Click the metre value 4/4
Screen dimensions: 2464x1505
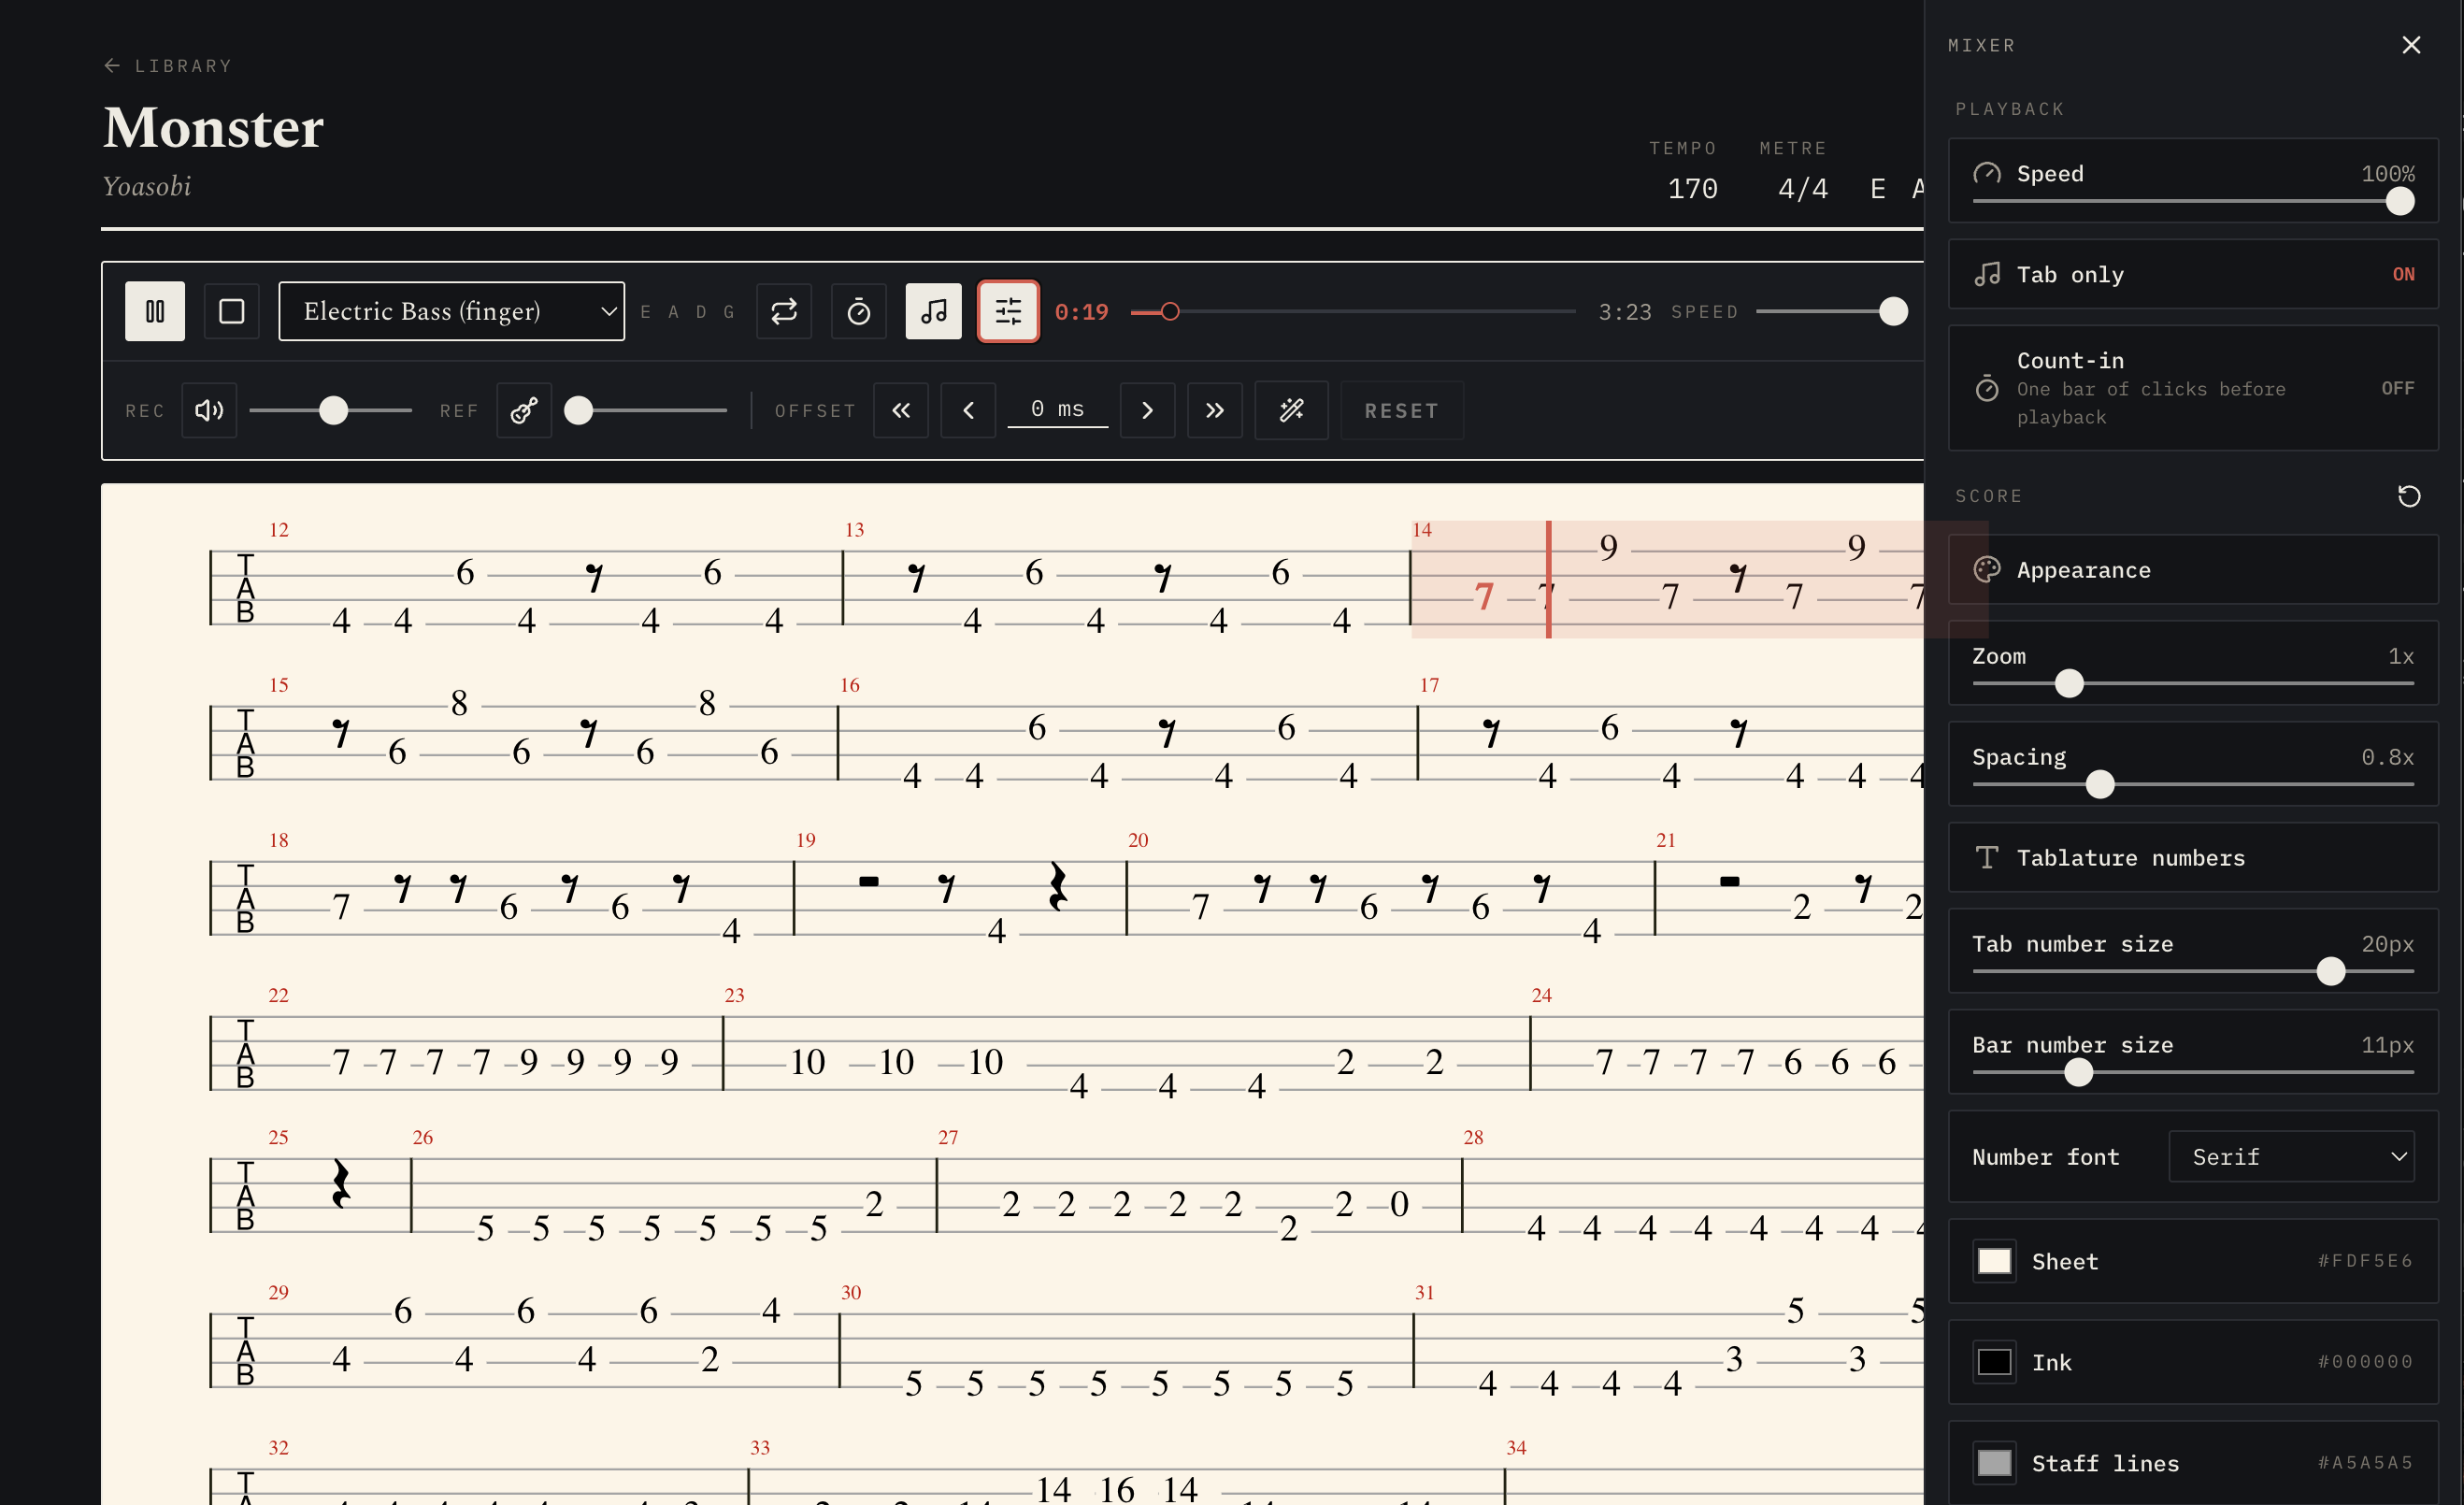coord(1802,189)
